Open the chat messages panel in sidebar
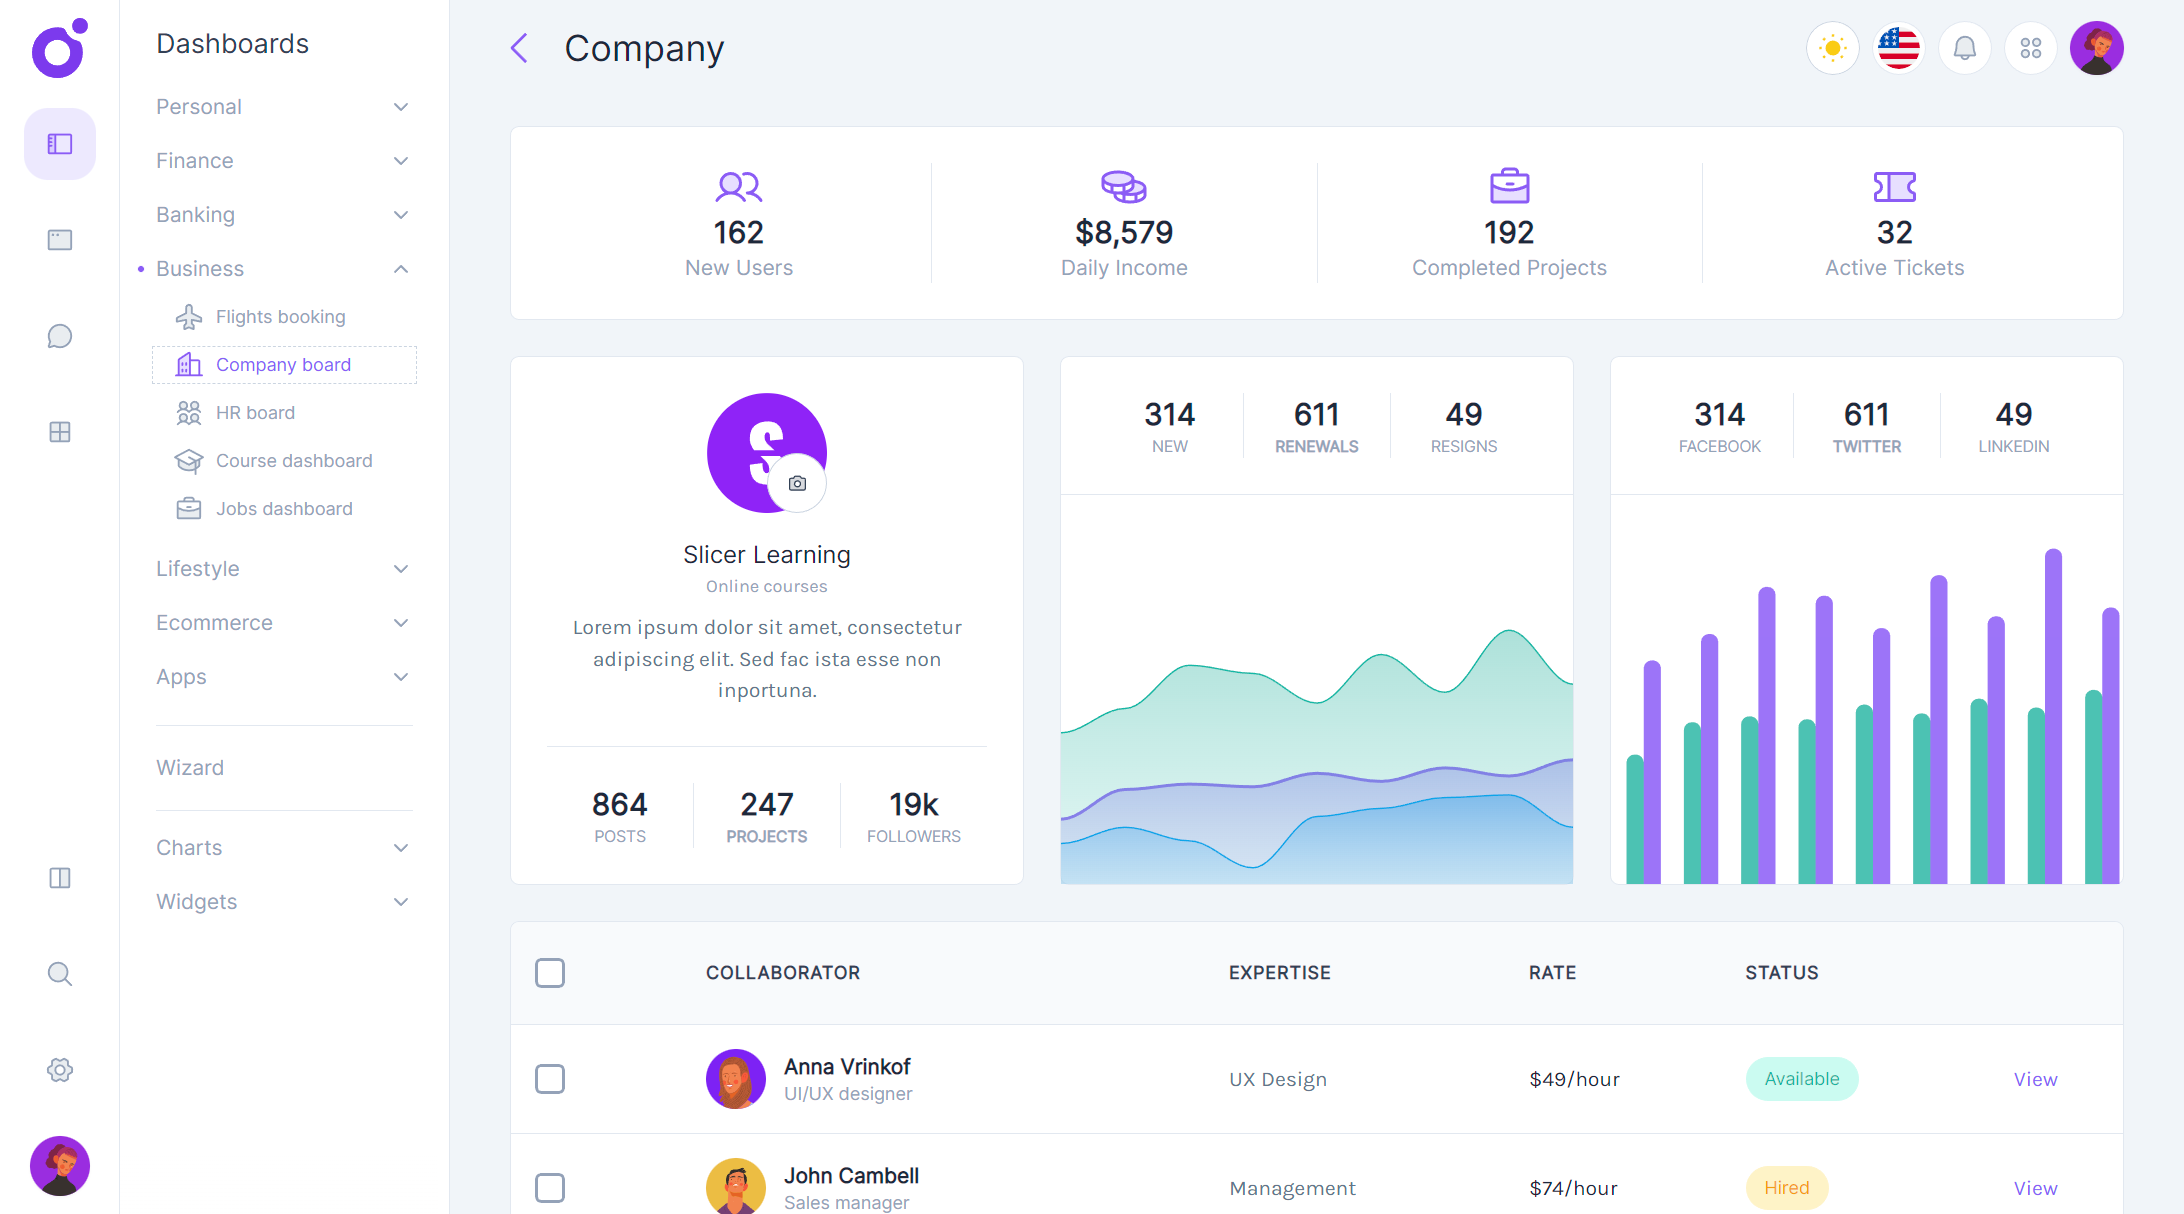This screenshot has width=2184, height=1214. [59, 336]
